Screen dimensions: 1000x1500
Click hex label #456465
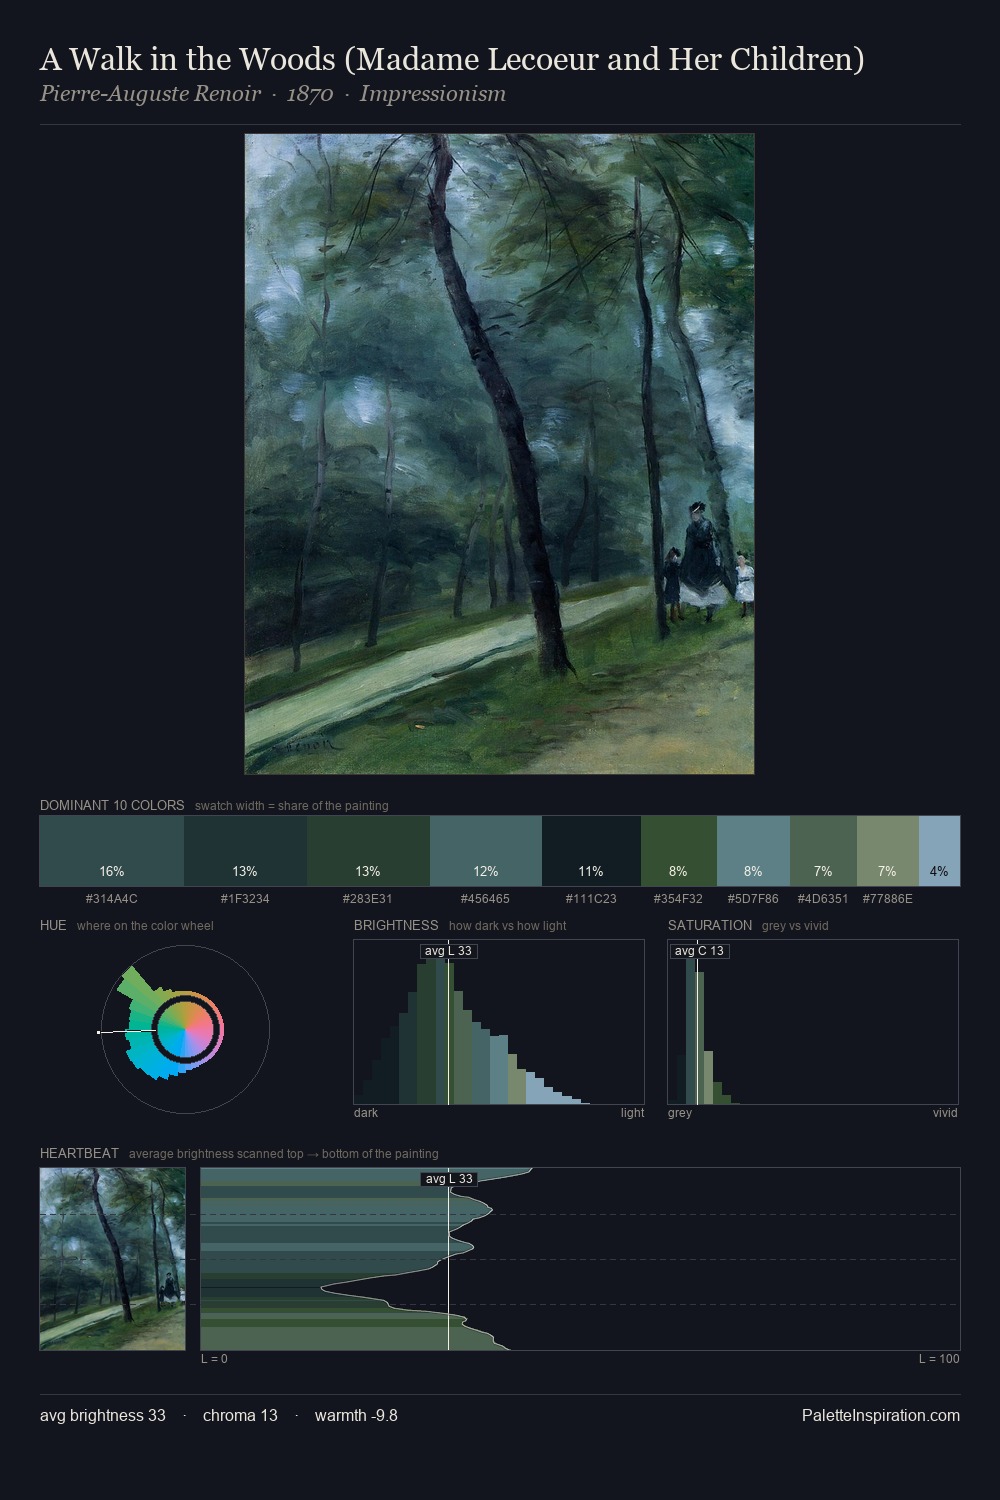(x=486, y=898)
